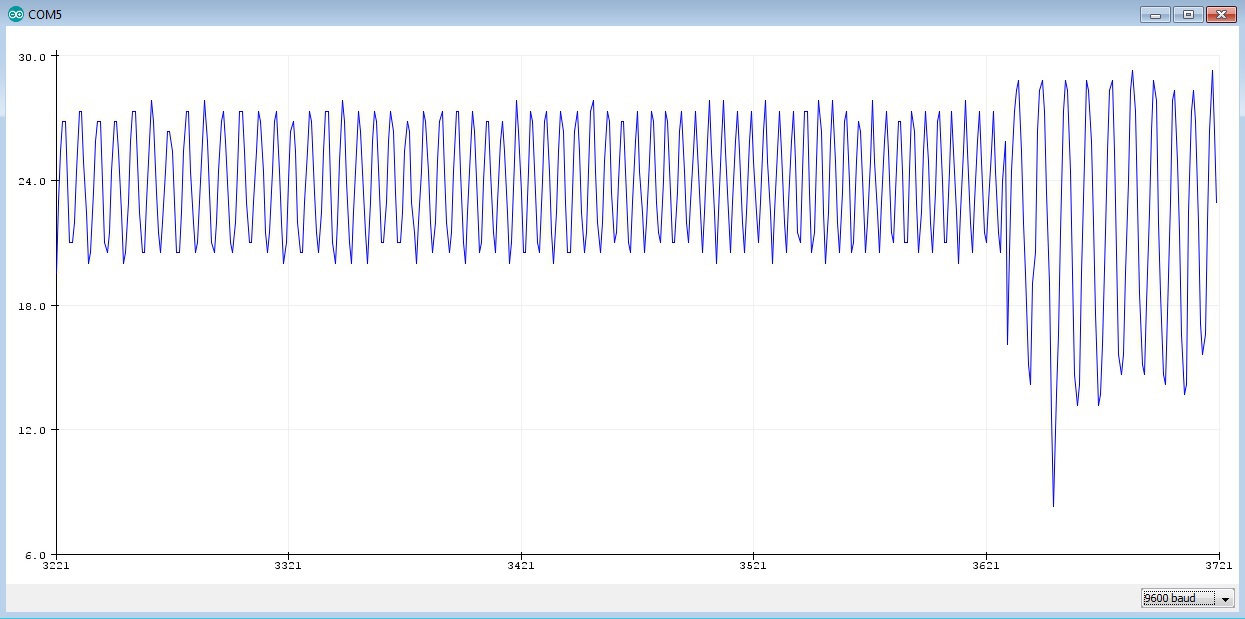This screenshot has height=619, width=1245.
Task: Click the 3421 x-axis label
Action: pos(521,566)
